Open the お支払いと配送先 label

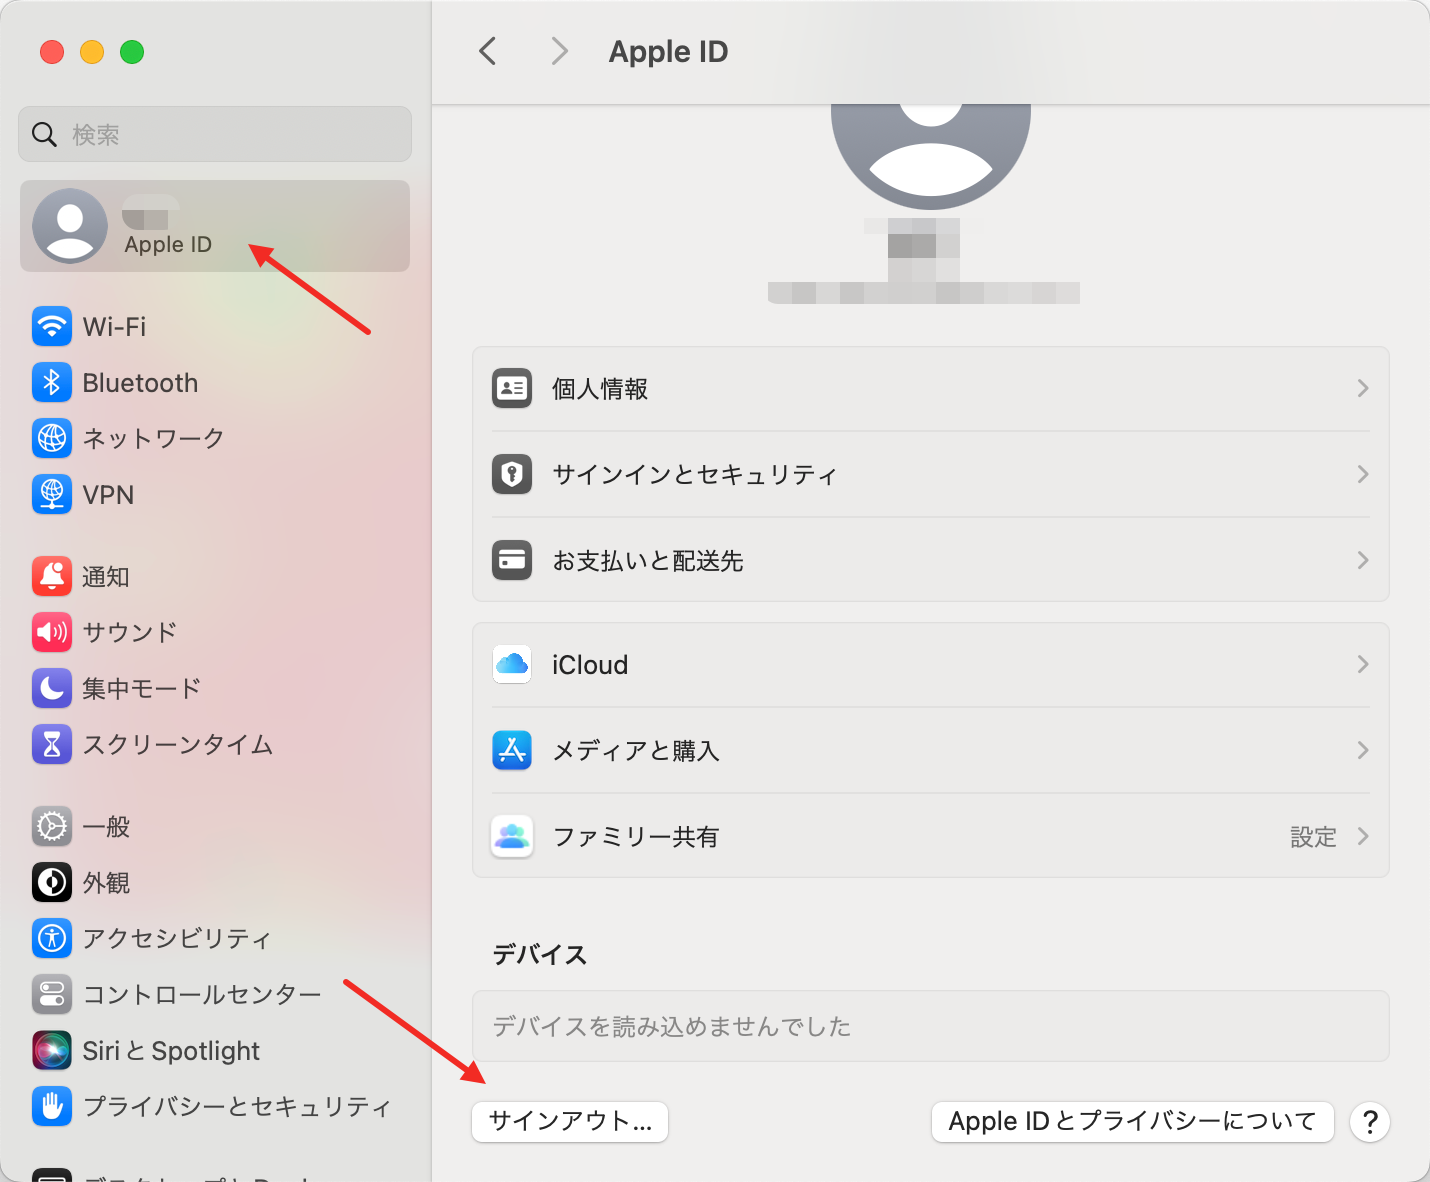[x=648, y=560]
